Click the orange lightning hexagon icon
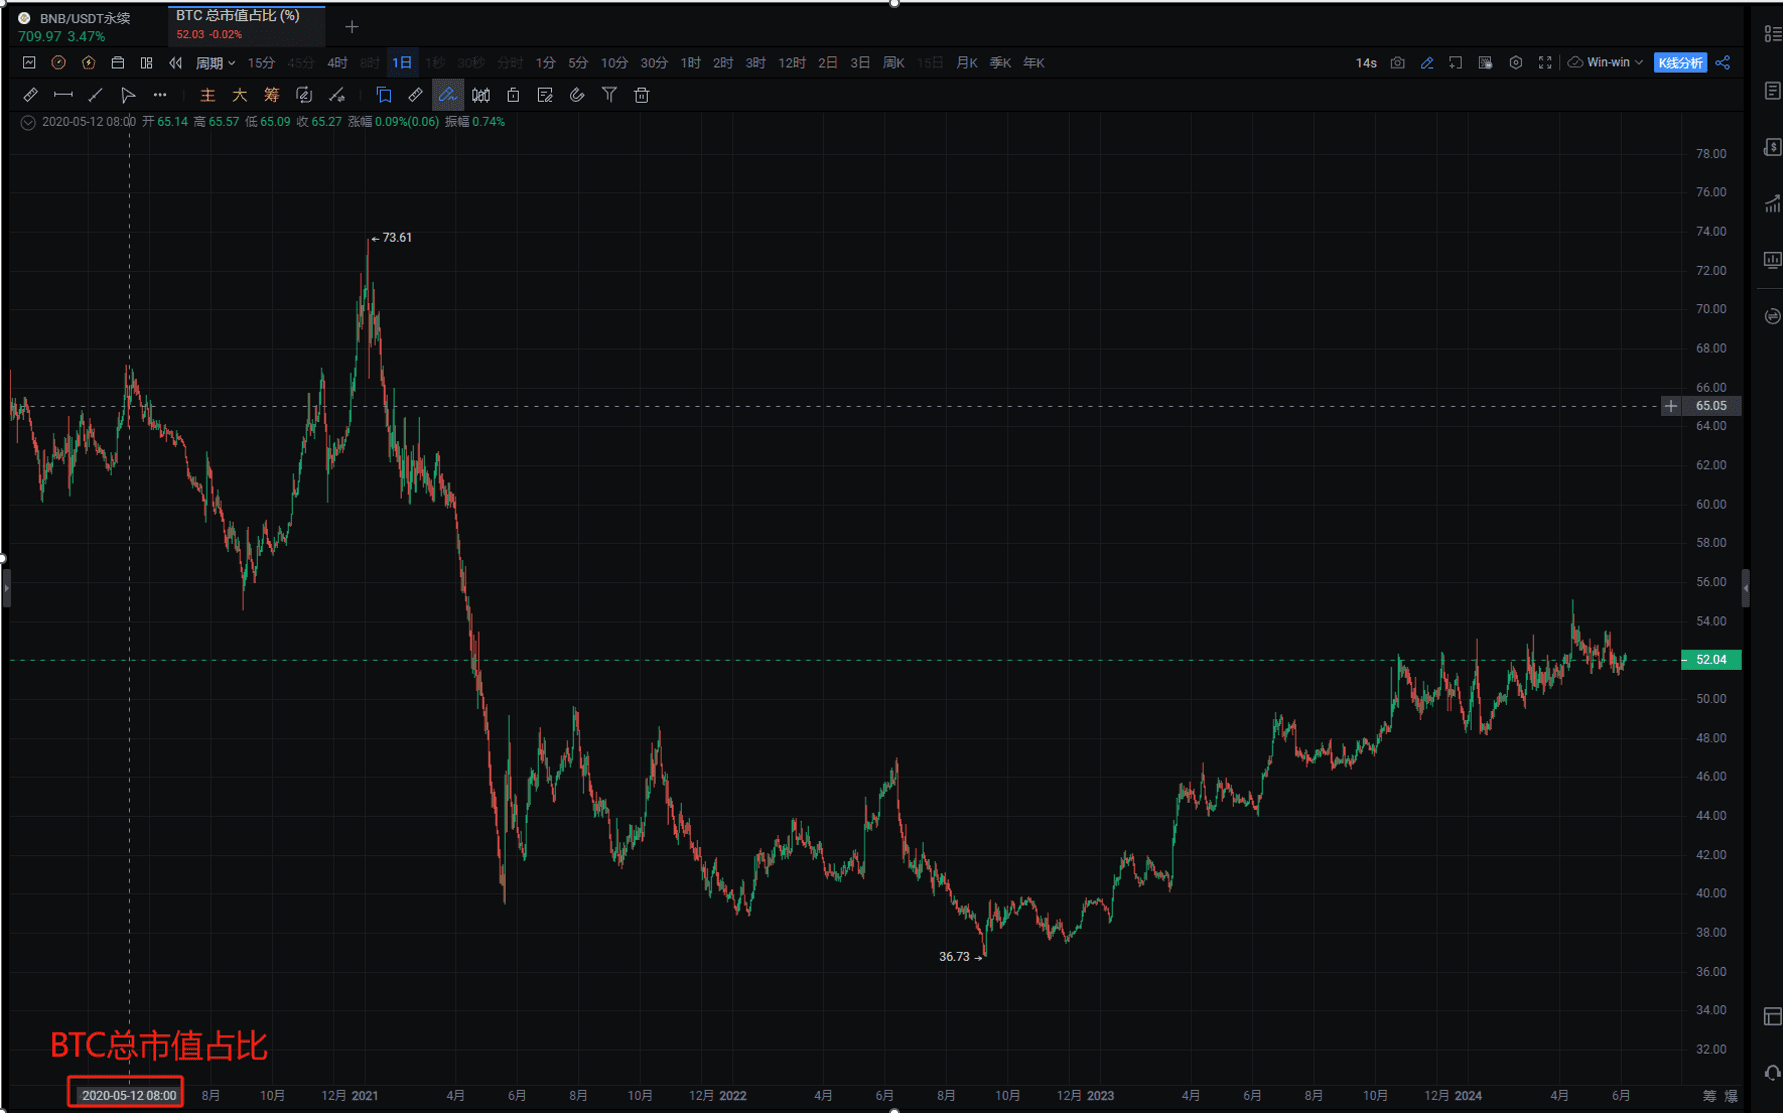Image resolution: width=1783 pixels, height=1113 pixels. (x=89, y=63)
